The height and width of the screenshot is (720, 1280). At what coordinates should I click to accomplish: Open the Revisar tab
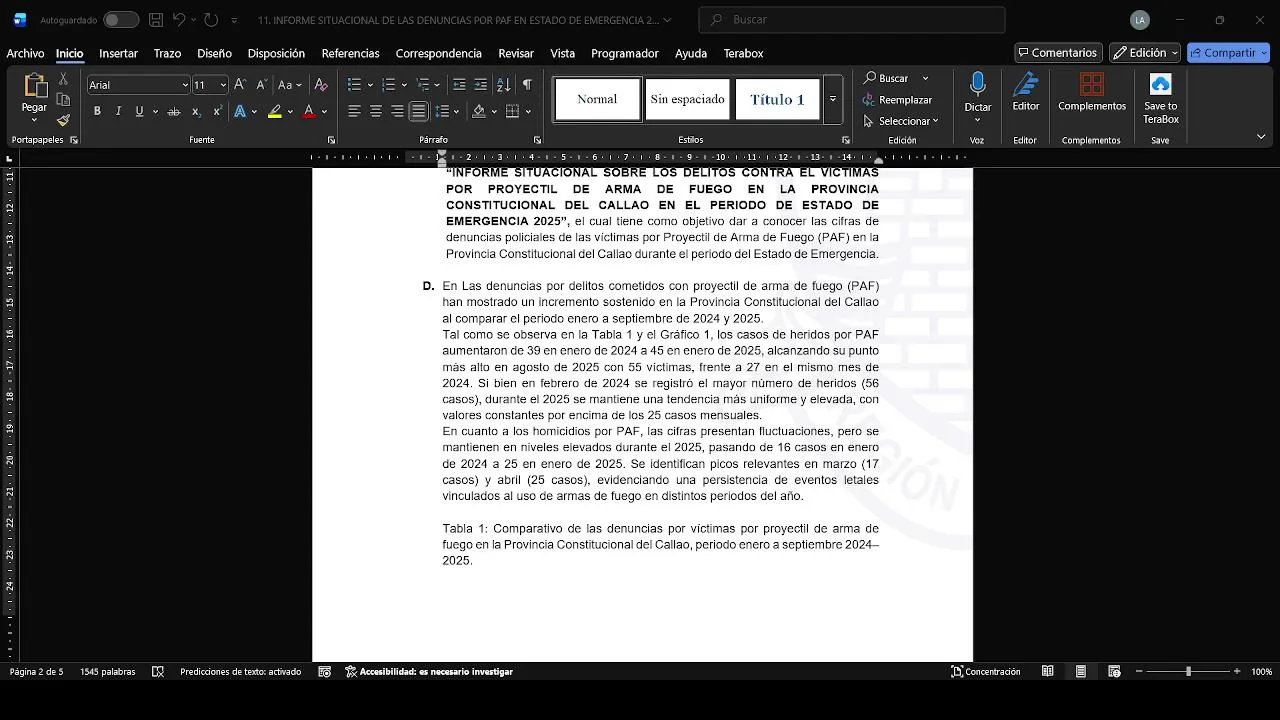click(516, 53)
